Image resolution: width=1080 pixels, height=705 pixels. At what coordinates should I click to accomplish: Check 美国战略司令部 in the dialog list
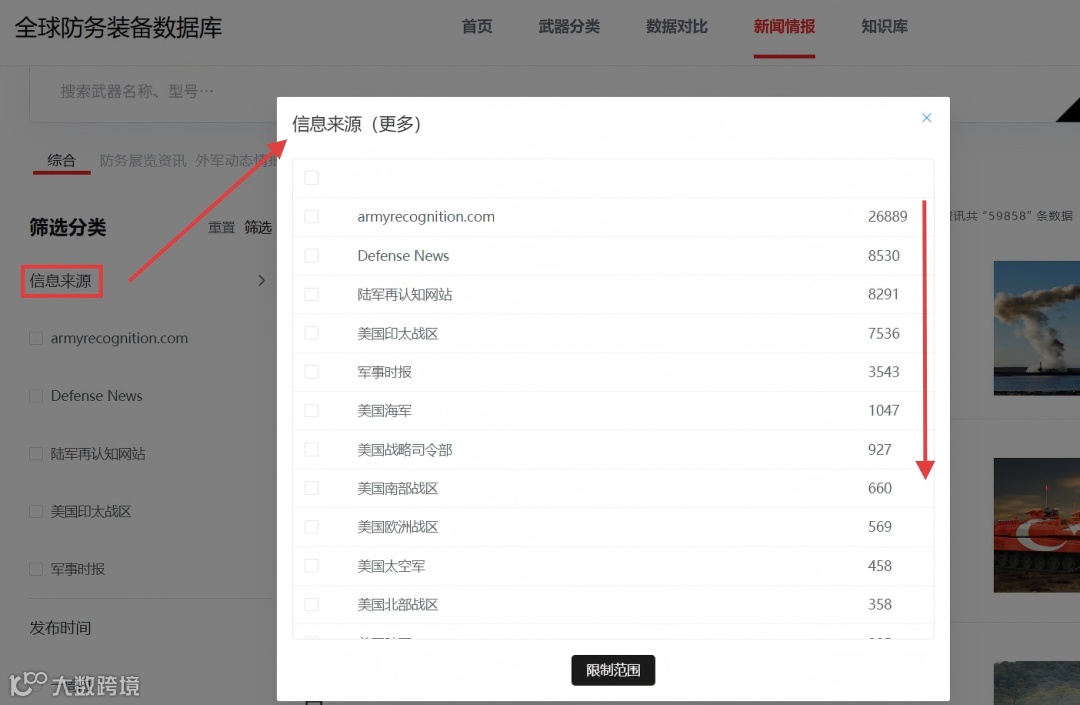coord(311,450)
